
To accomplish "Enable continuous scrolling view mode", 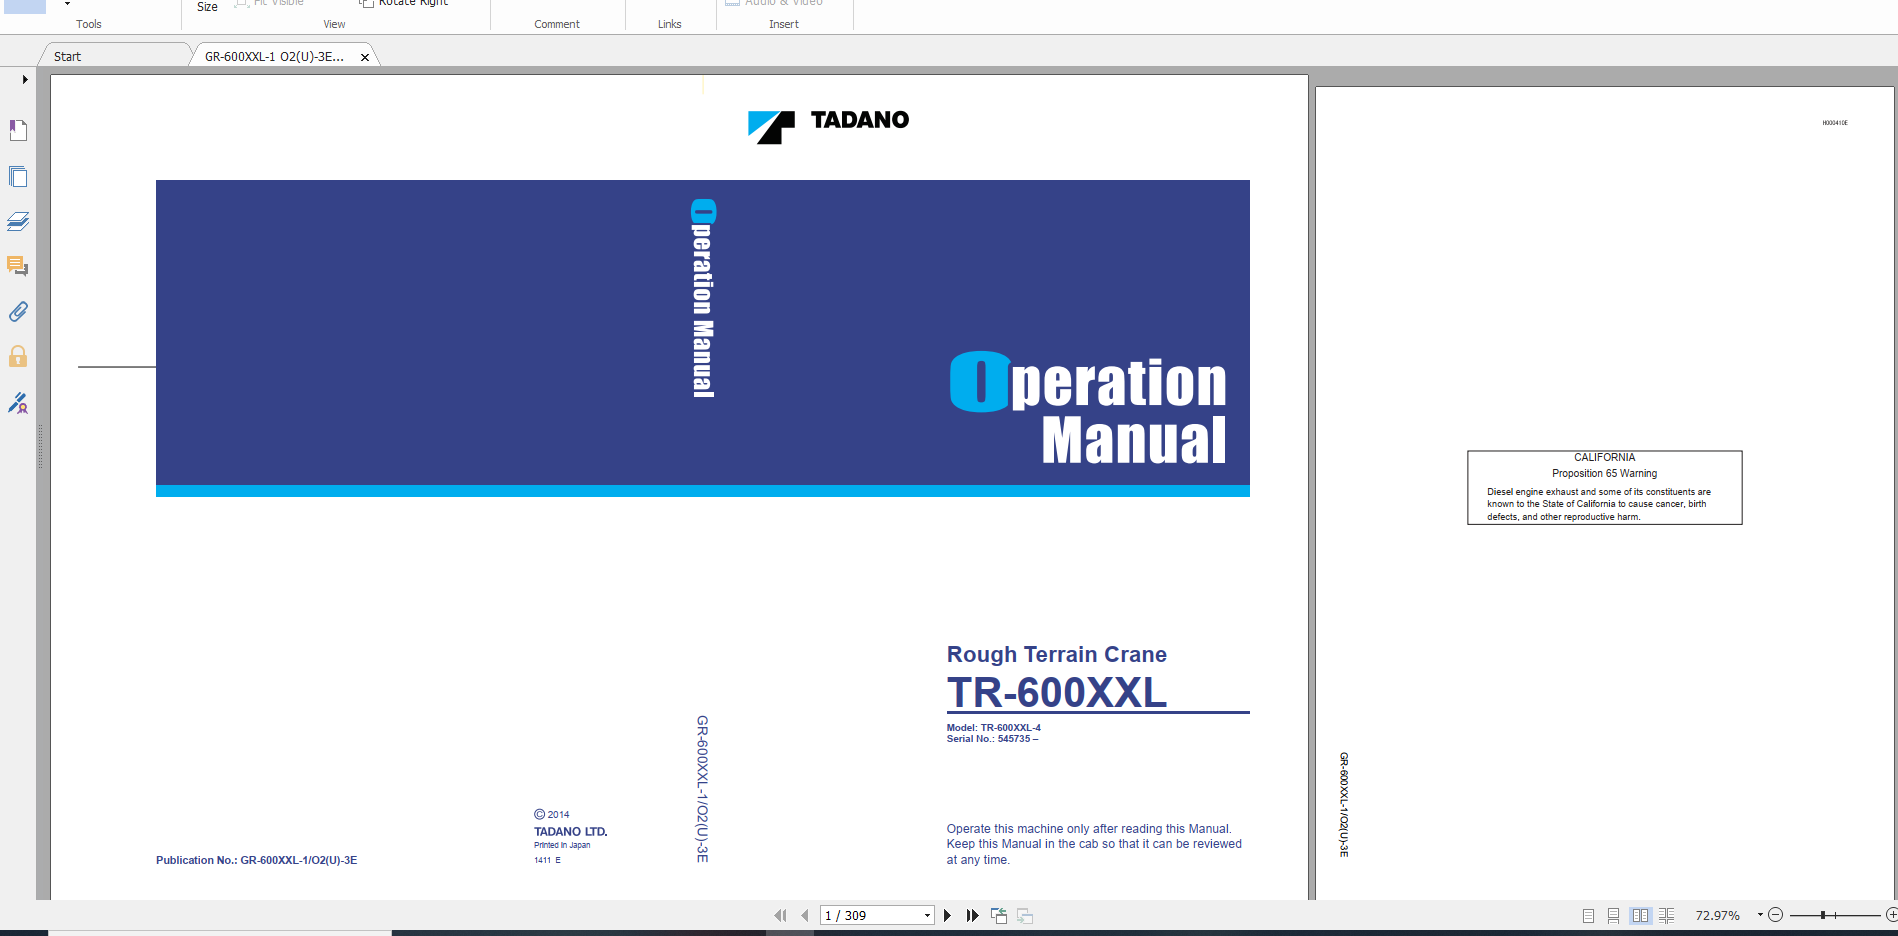I will [x=1613, y=914].
